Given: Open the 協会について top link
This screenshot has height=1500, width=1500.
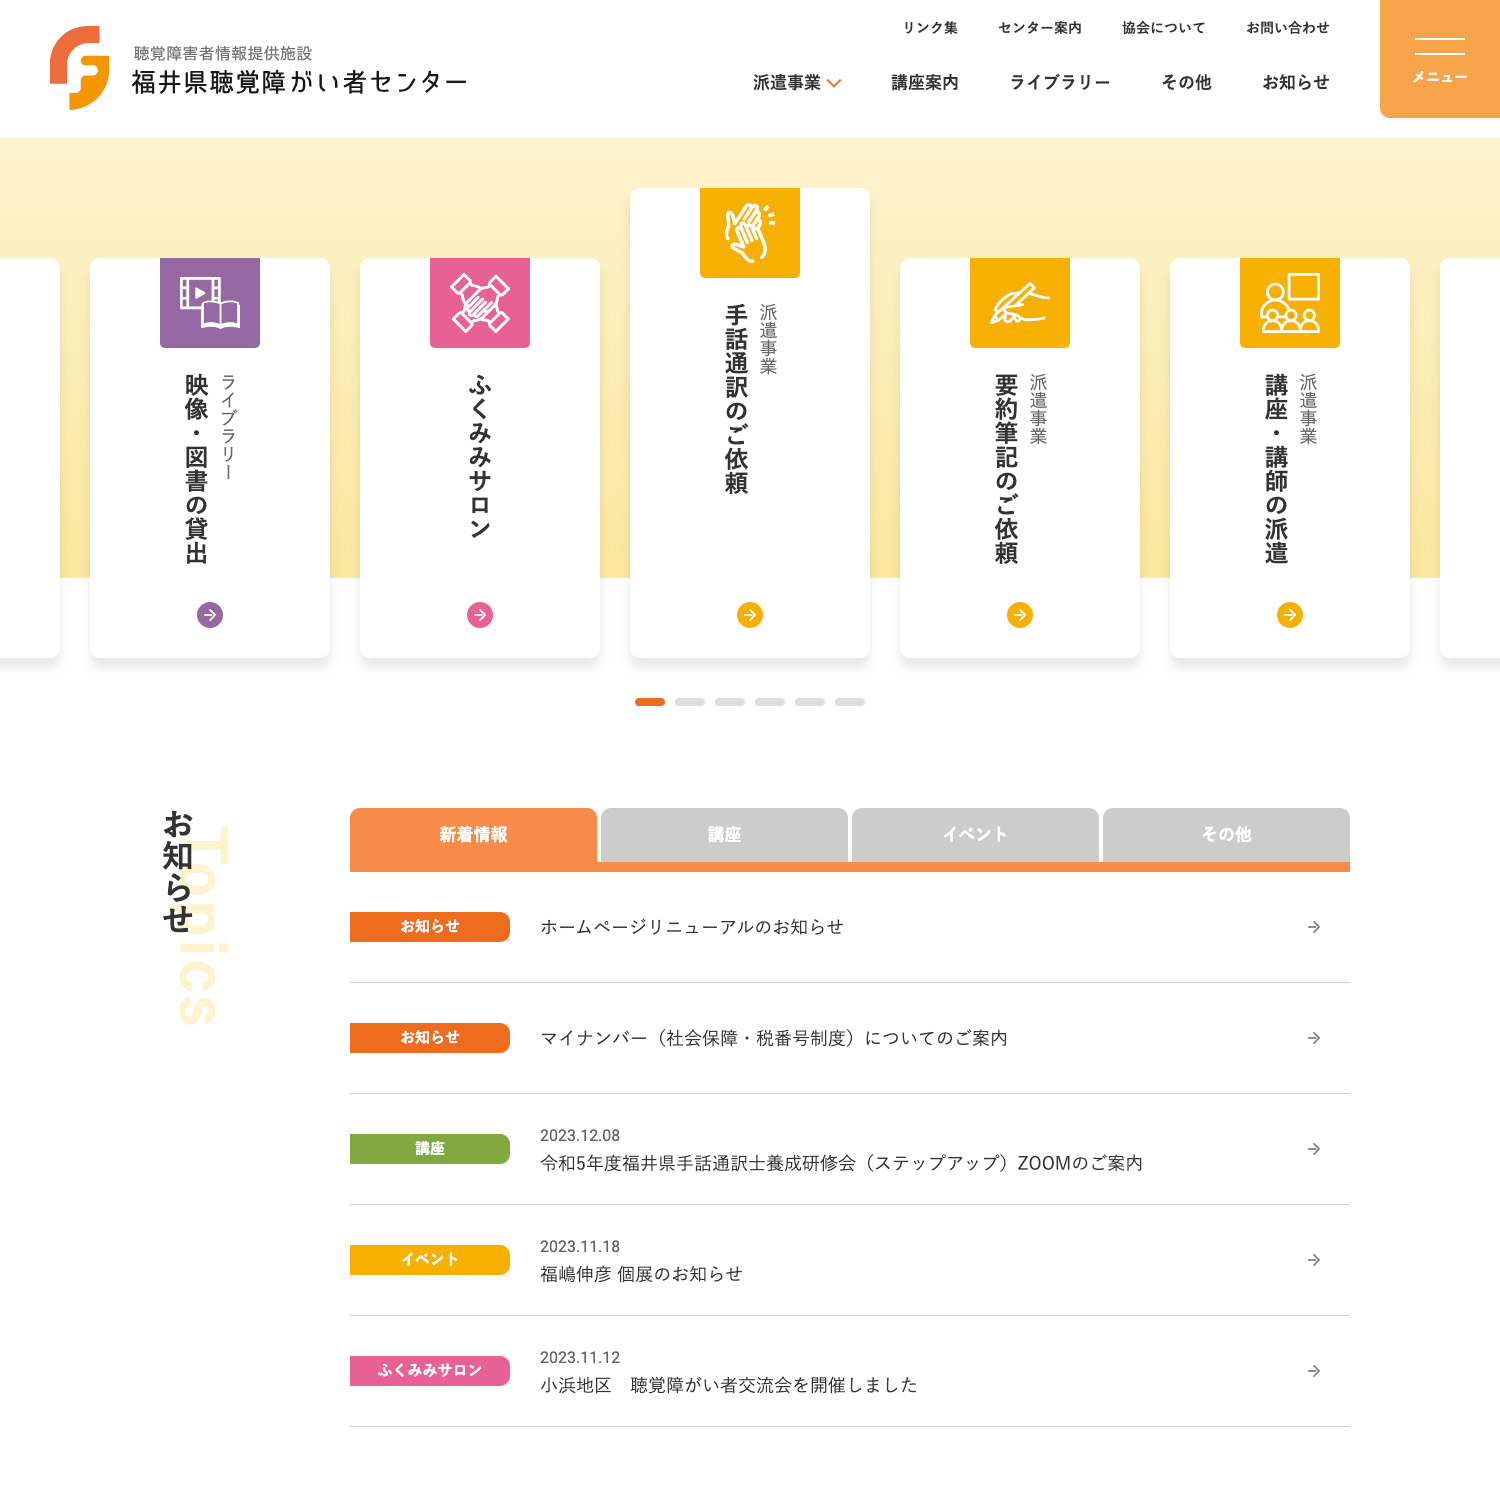Looking at the screenshot, I should tap(1164, 27).
